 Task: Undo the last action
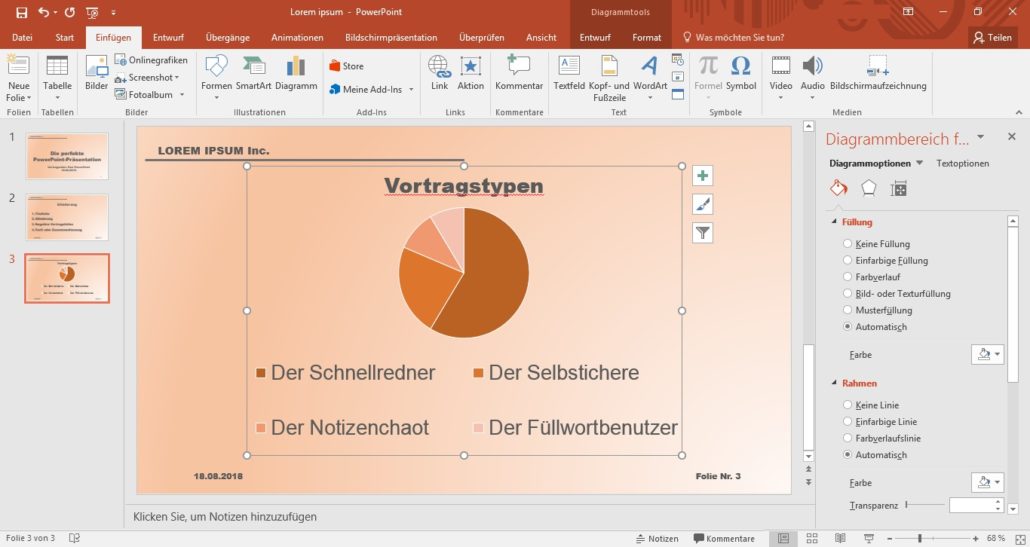click(43, 12)
